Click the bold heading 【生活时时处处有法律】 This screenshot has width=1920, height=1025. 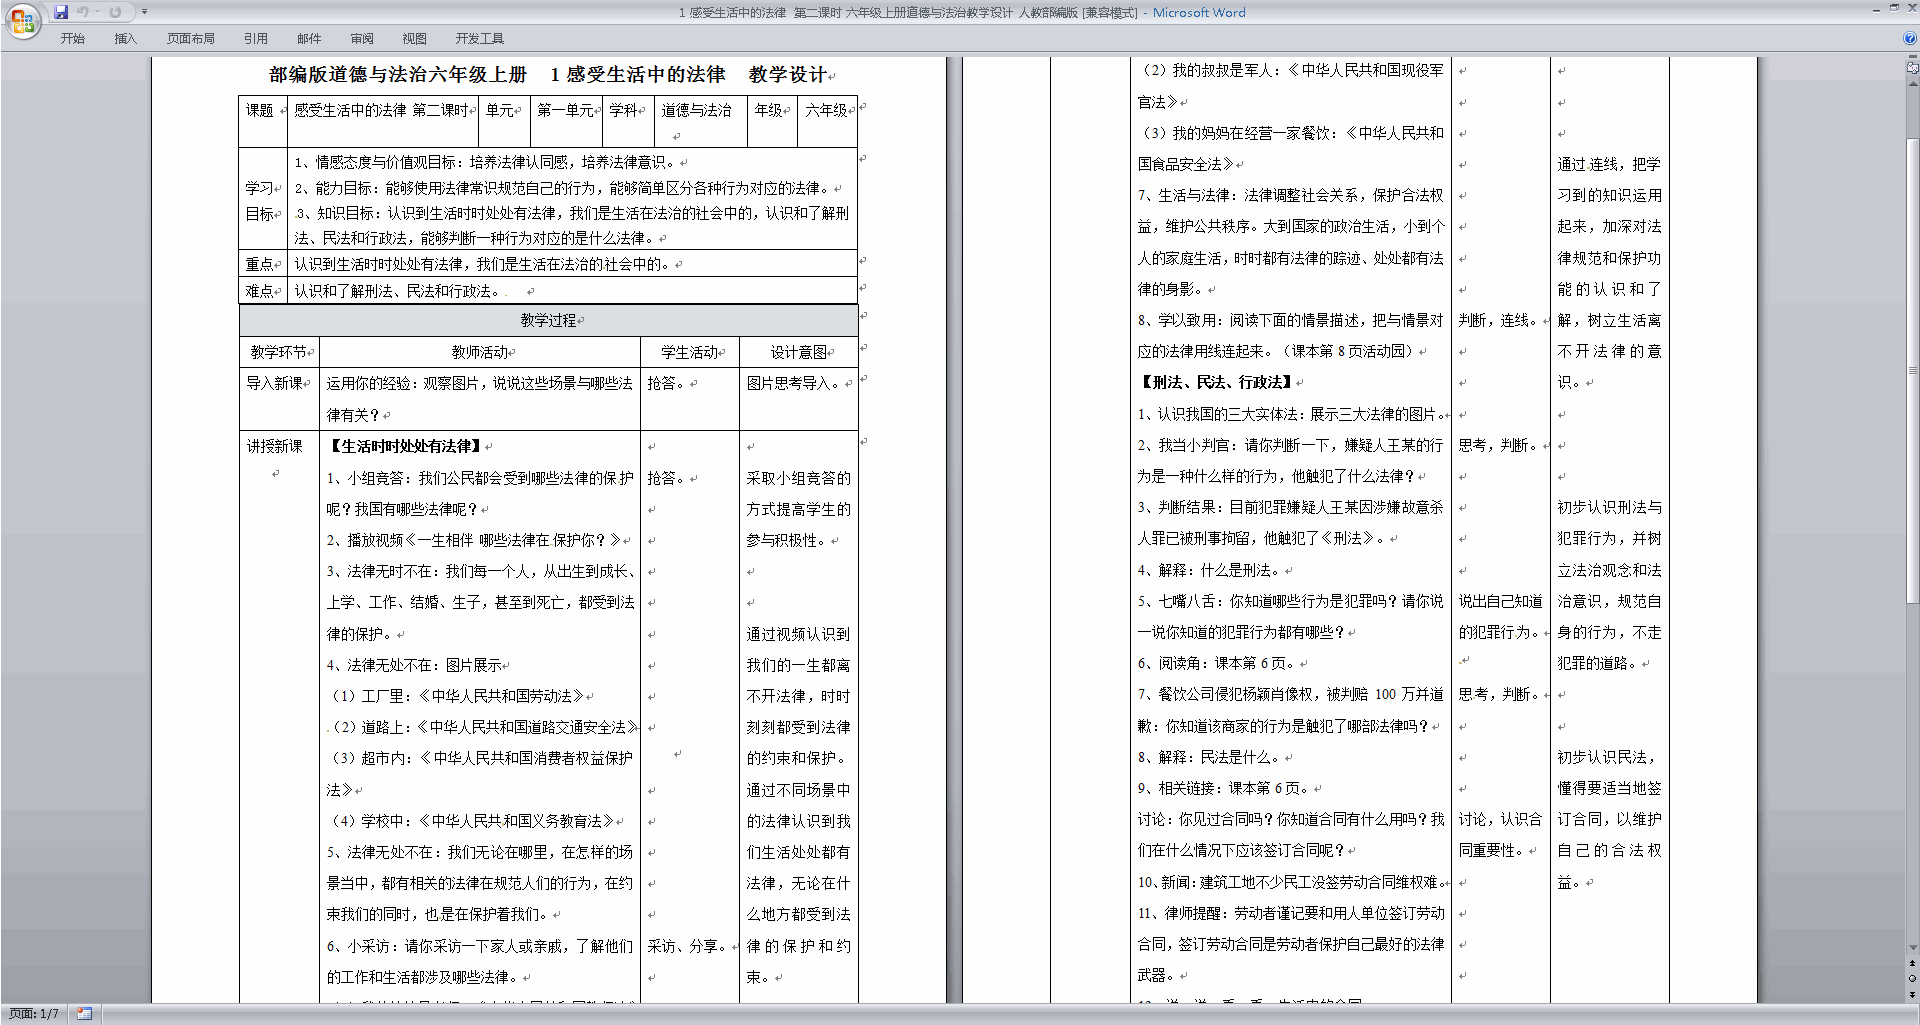(x=406, y=446)
